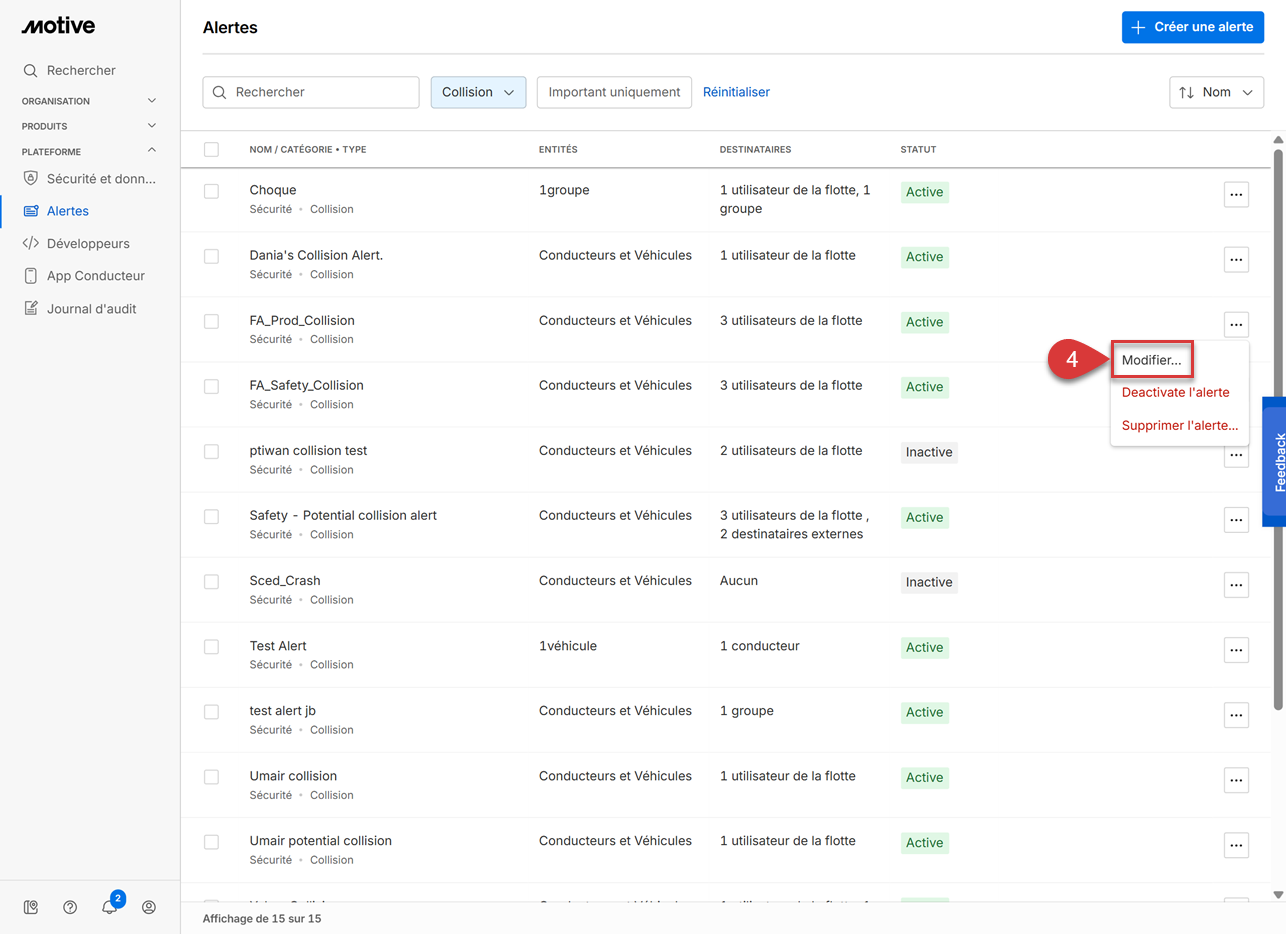Viewport: 1286px width, 934px height.
Task: Open the Nom sort dropdown
Action: 1216,92
